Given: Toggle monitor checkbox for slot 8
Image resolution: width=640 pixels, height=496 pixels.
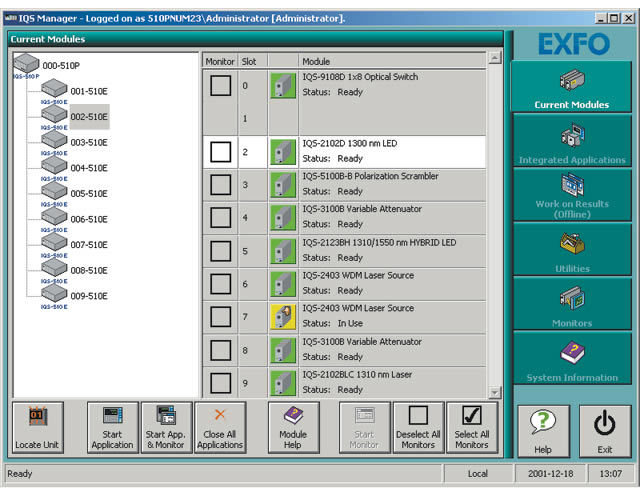Looking at the screenshot, I should coord(220,350).
